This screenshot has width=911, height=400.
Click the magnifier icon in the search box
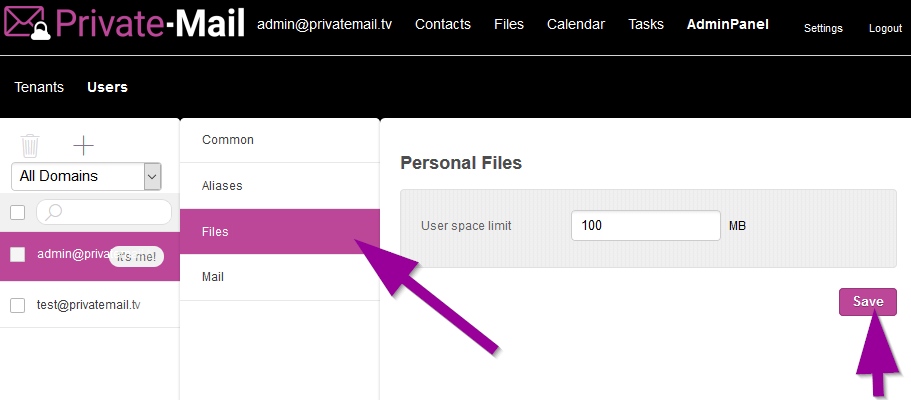tap(55, 212)
